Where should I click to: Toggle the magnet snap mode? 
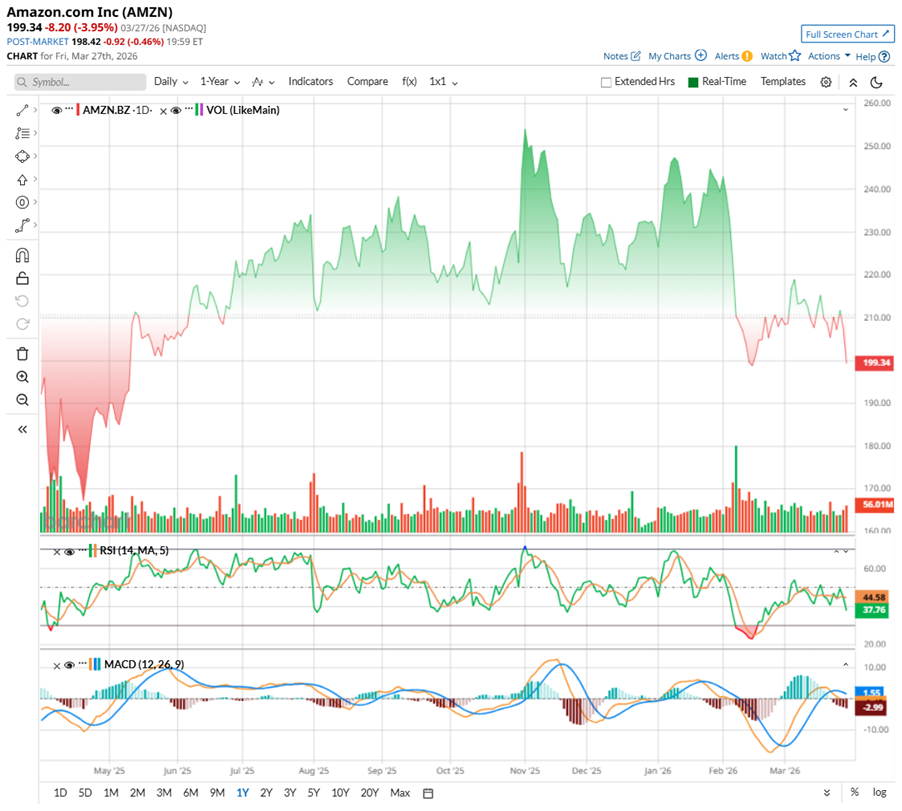(x=22, y=255)
